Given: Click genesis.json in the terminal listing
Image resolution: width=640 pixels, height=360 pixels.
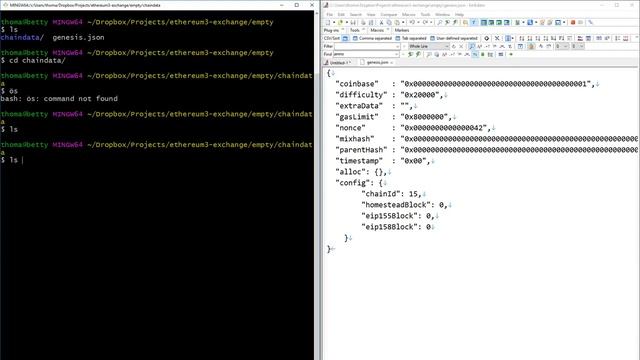Looking at the screenshot, I should tap(78, 38).
